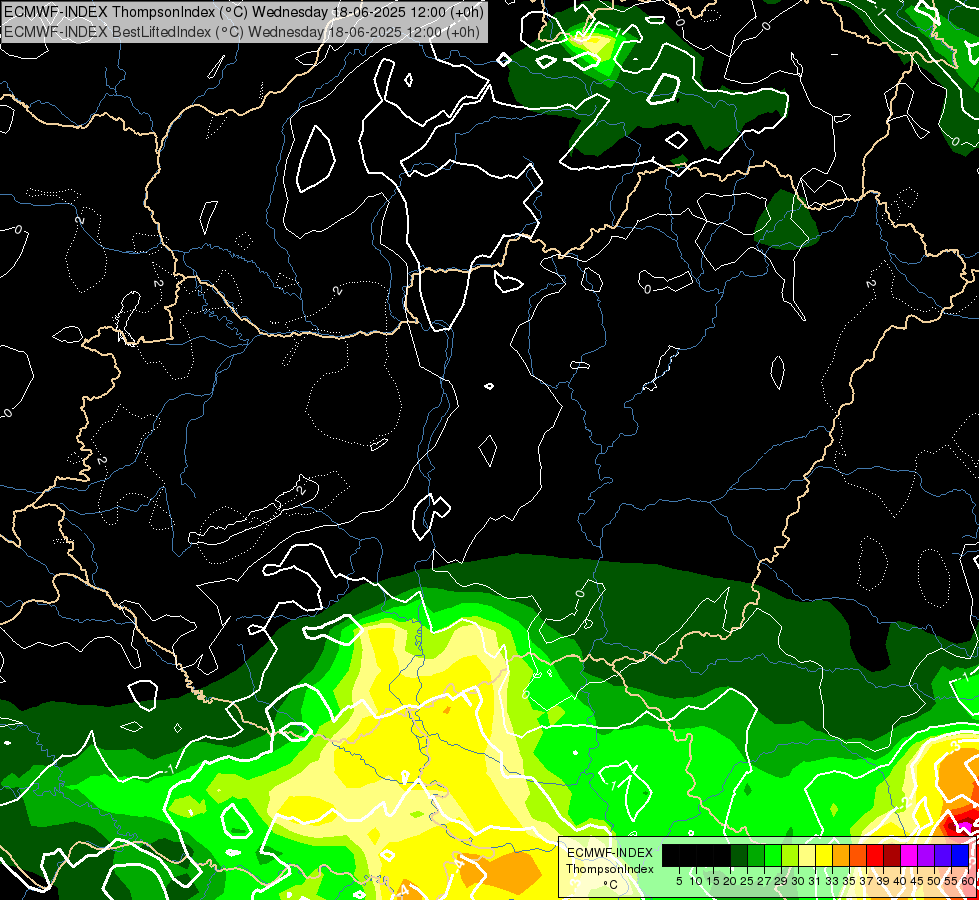Click the legend scale value 5
The width and height of the screenshot is (979, 900).
[679, 881]
